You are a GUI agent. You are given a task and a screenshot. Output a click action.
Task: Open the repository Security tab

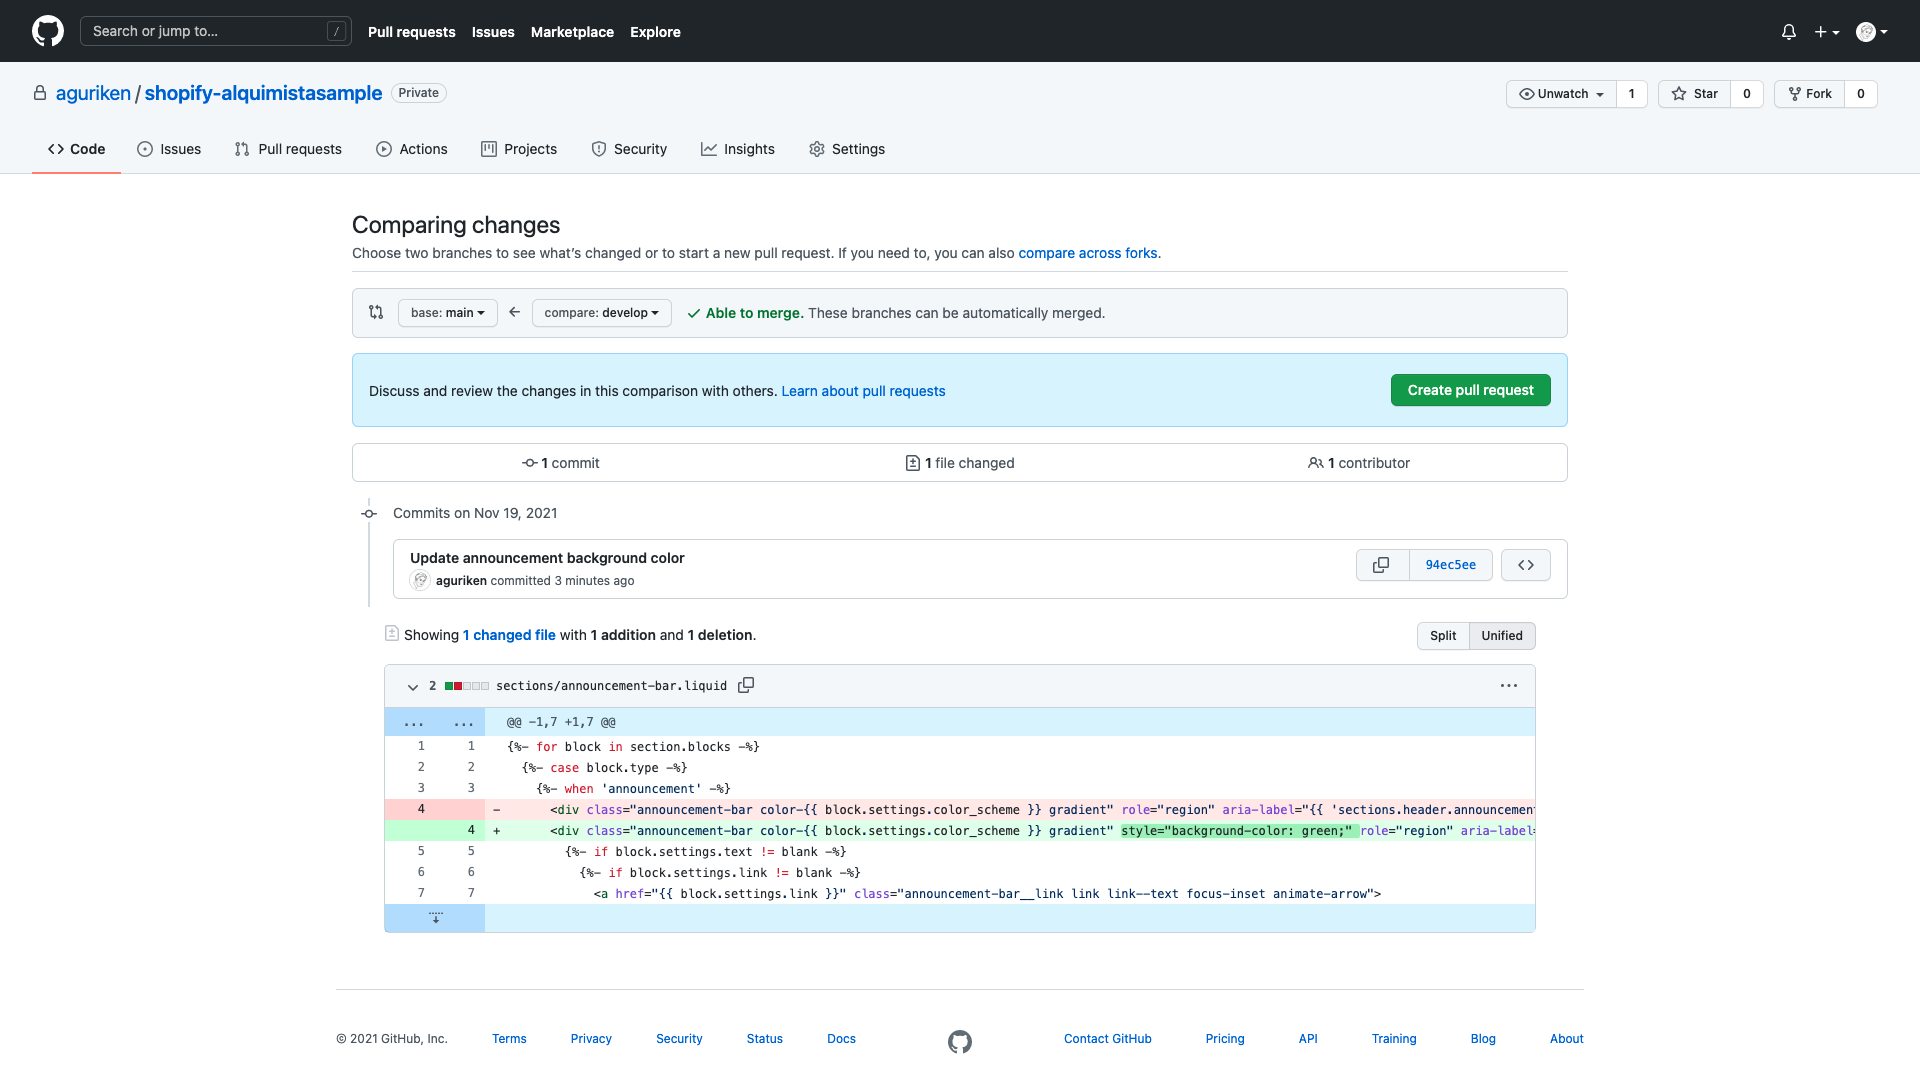(x=629, y=149)
